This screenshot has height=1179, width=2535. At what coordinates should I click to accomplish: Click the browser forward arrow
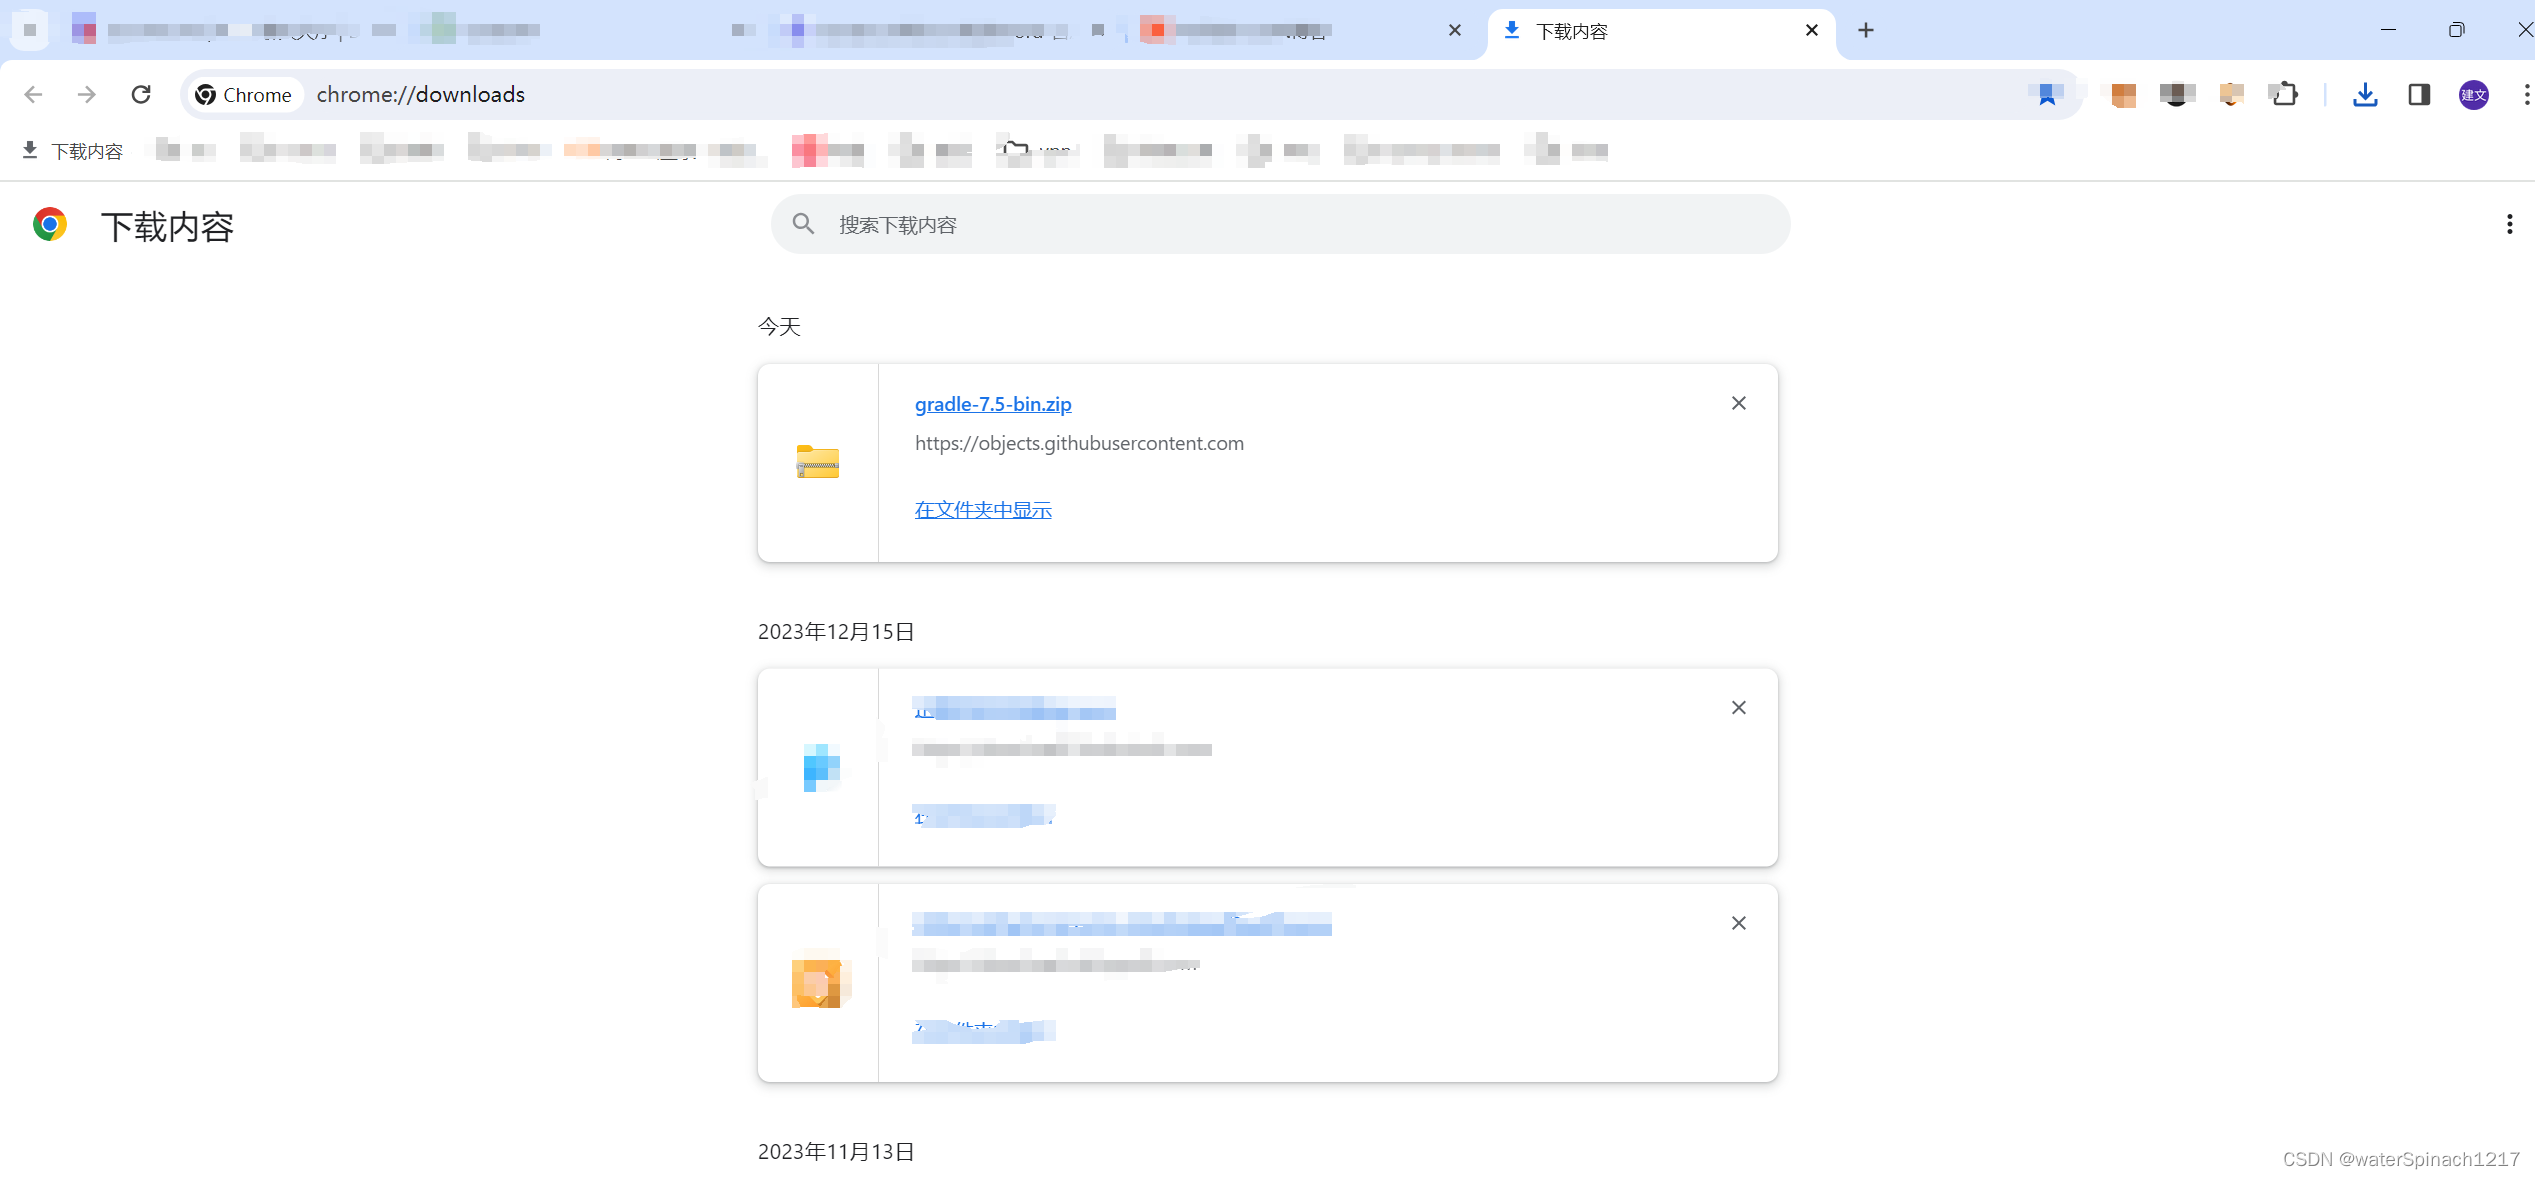tap(87, 94)
